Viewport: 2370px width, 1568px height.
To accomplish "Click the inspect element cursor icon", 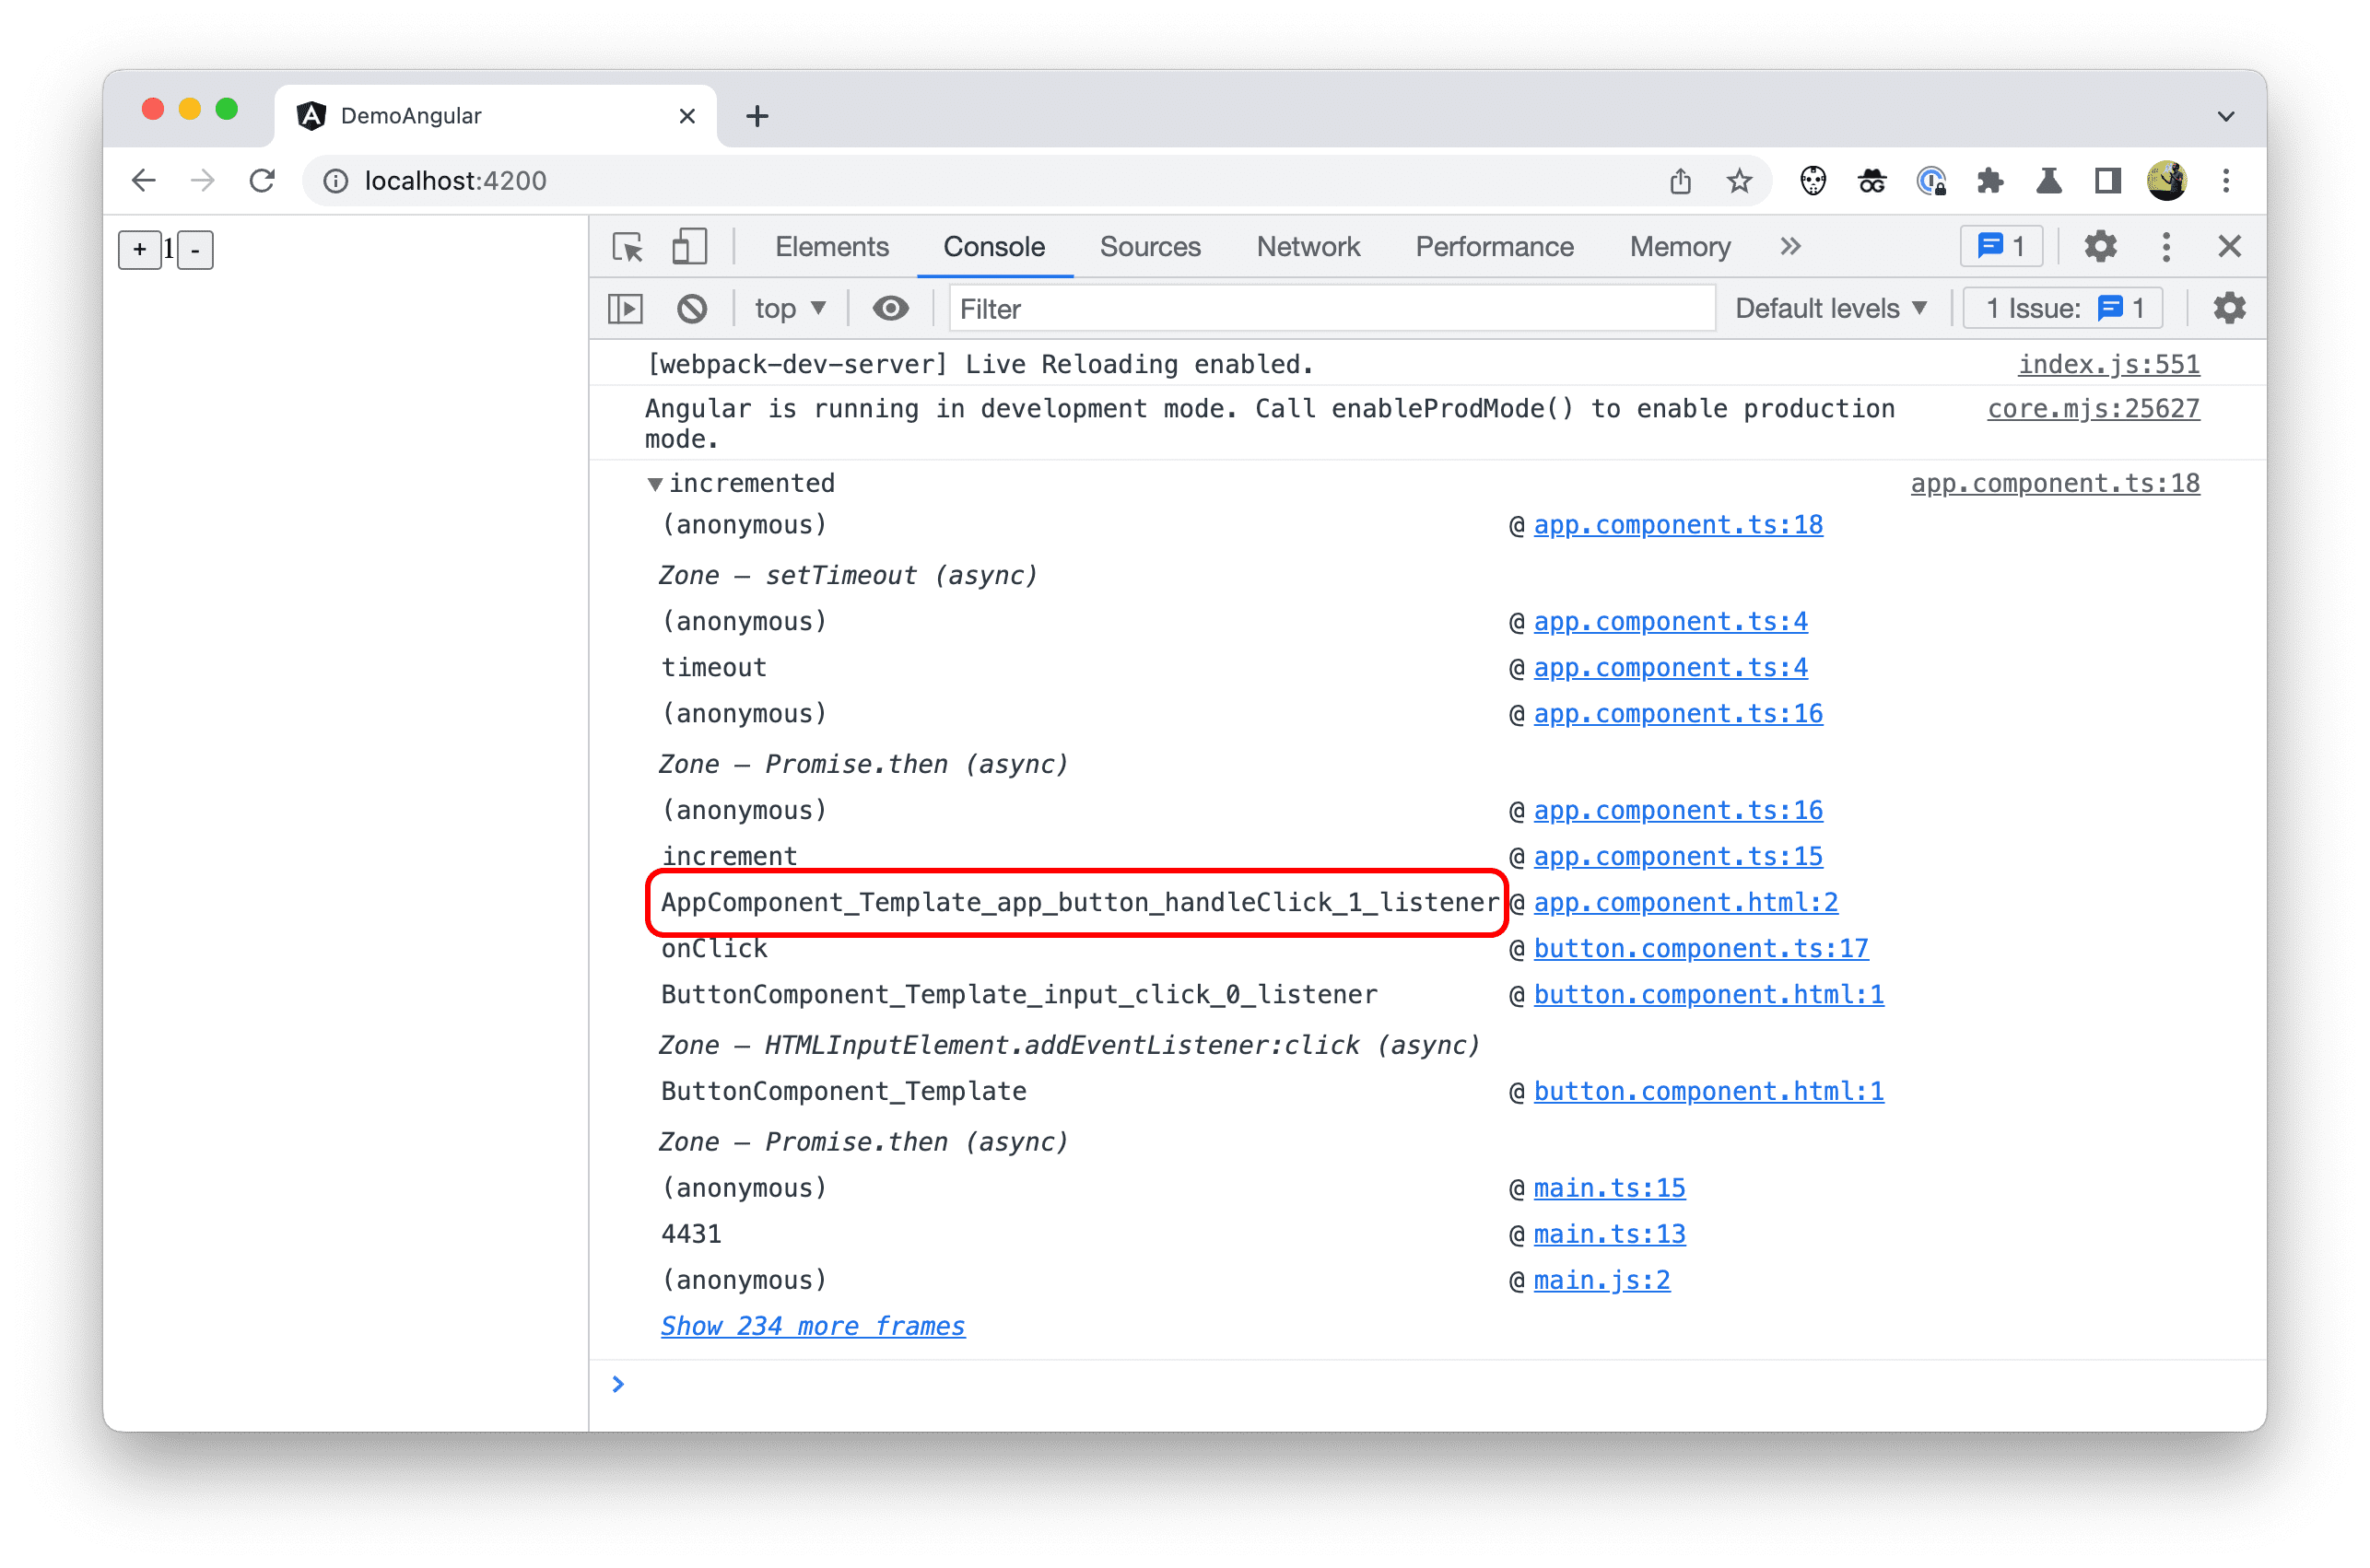I will click(x=630, y=245).
